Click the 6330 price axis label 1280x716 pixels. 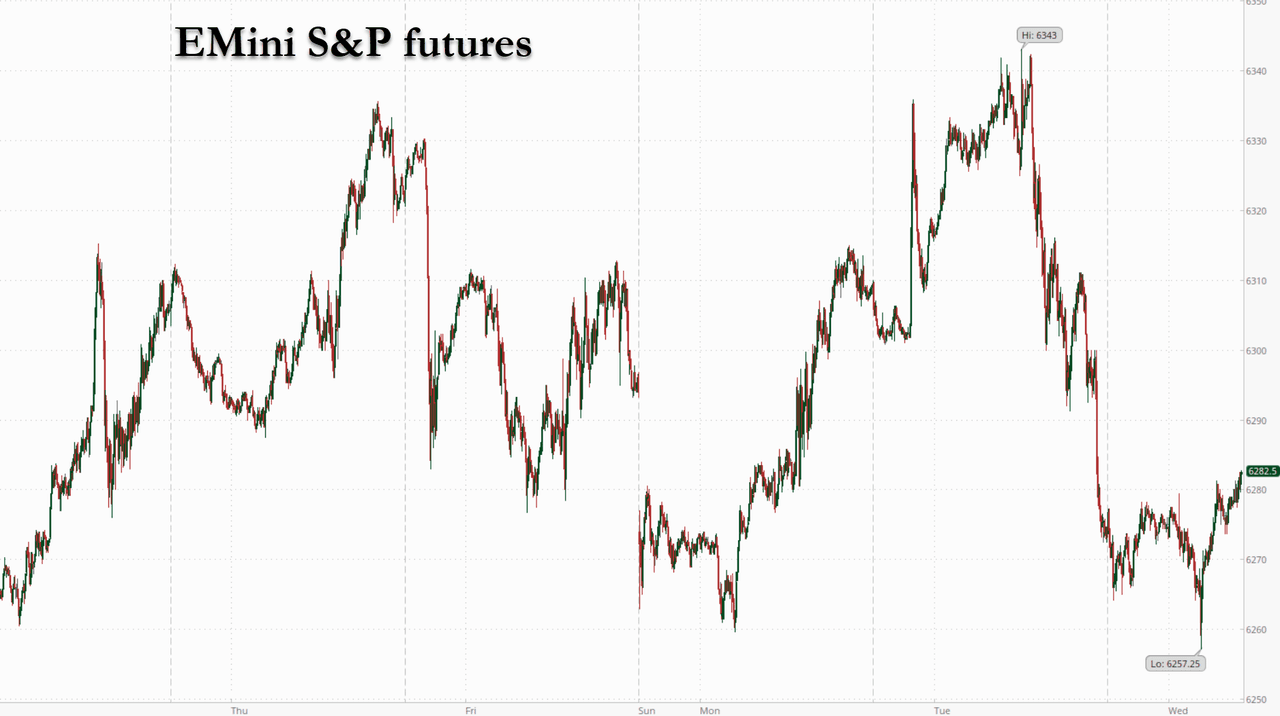(x=1257, y=141)
